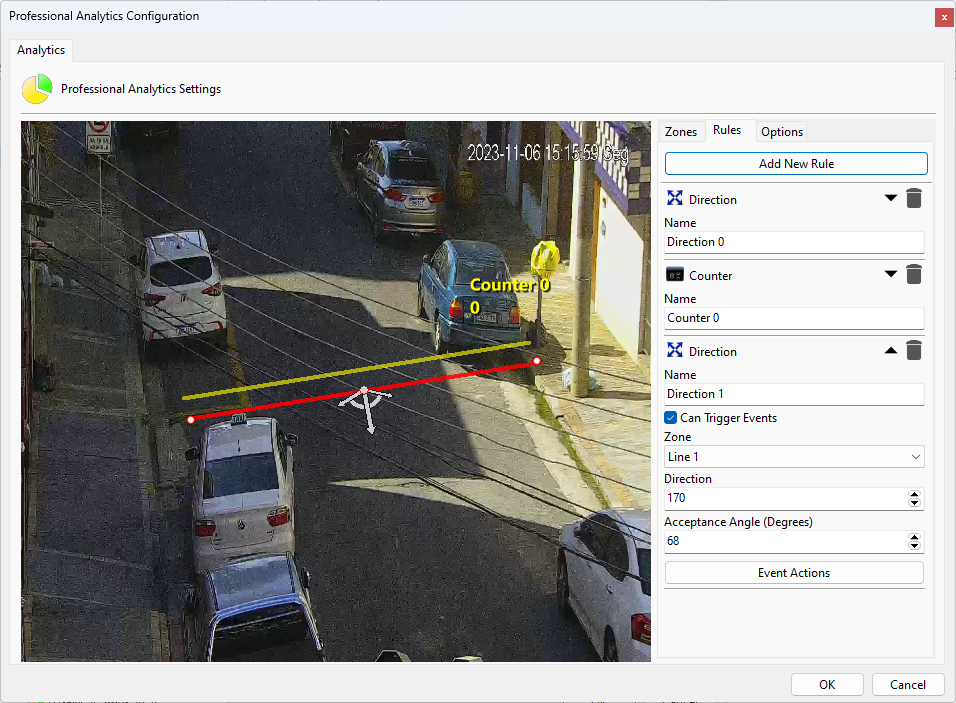956x703 pixels.
Task: Click the Counter rule icon
Action: [x=674, y=275]
